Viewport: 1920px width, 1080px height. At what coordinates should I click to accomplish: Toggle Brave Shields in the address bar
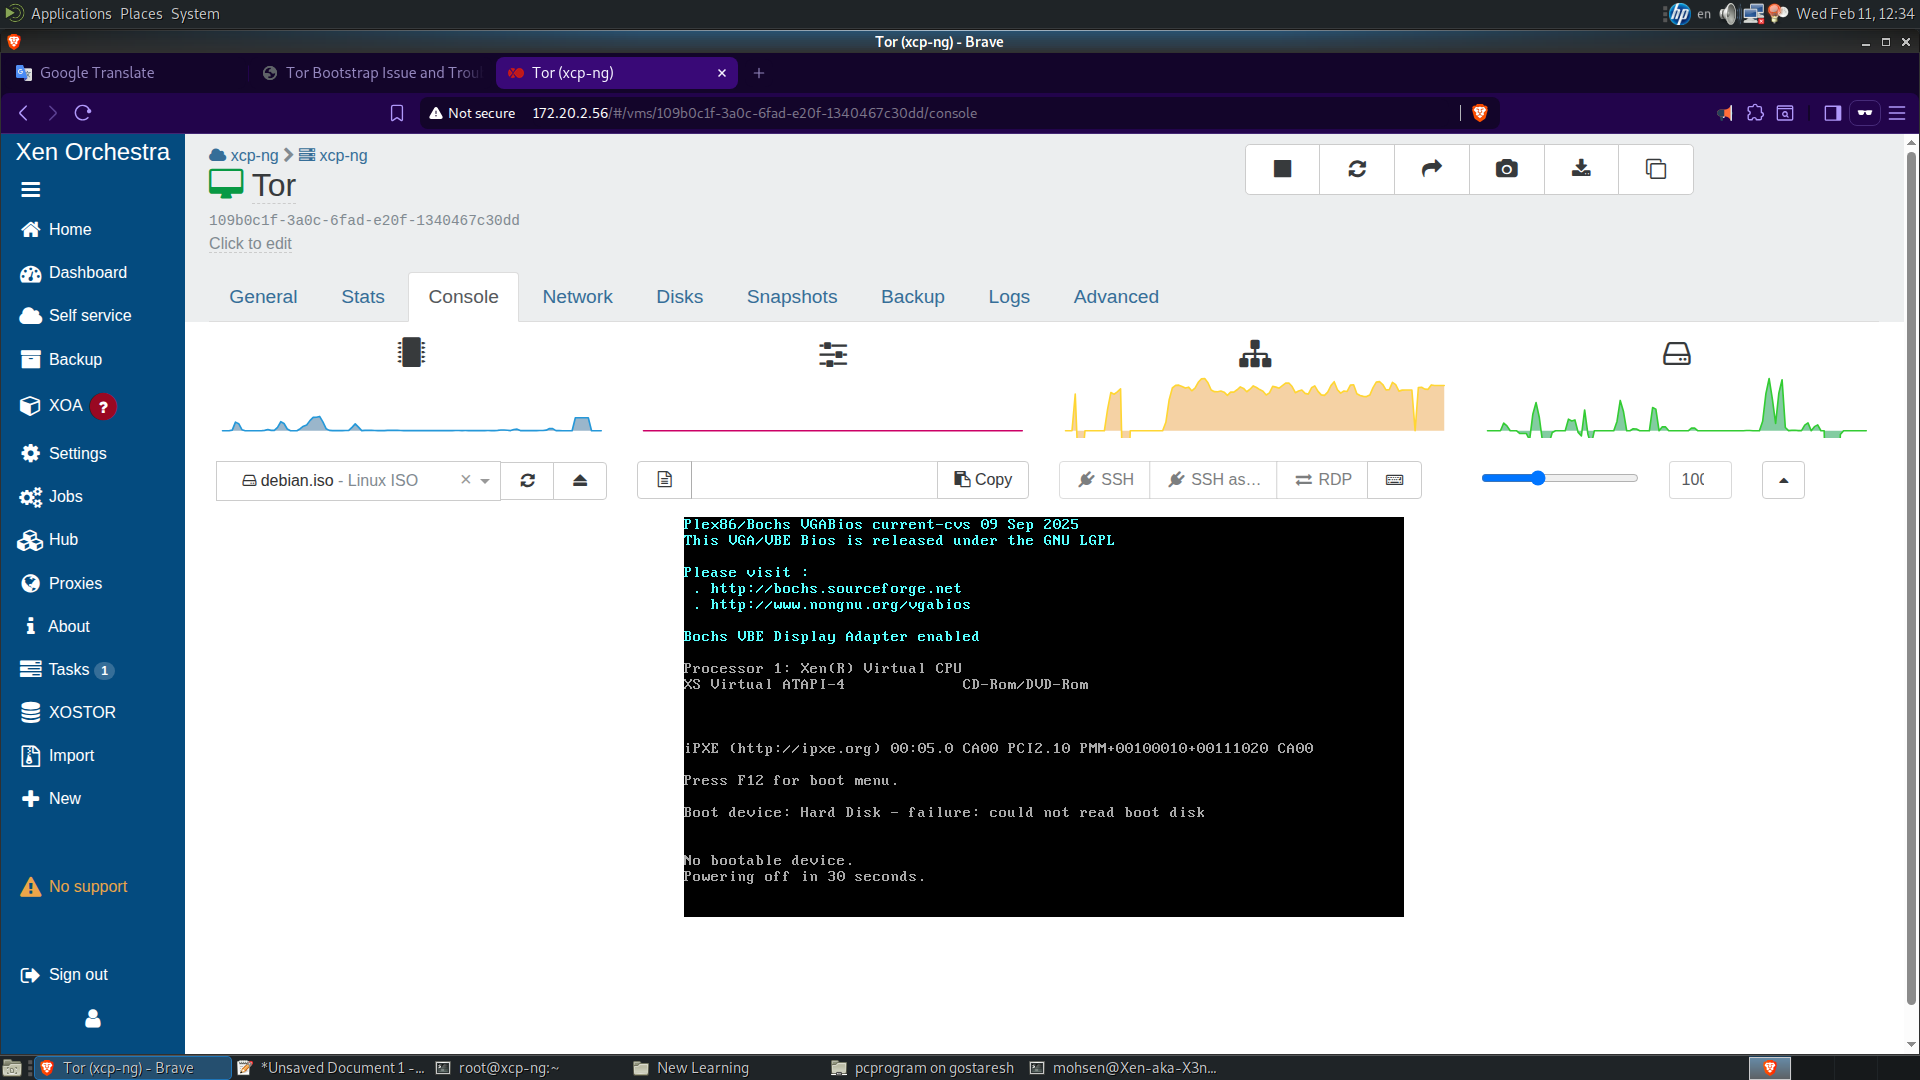pos(1480,113)
